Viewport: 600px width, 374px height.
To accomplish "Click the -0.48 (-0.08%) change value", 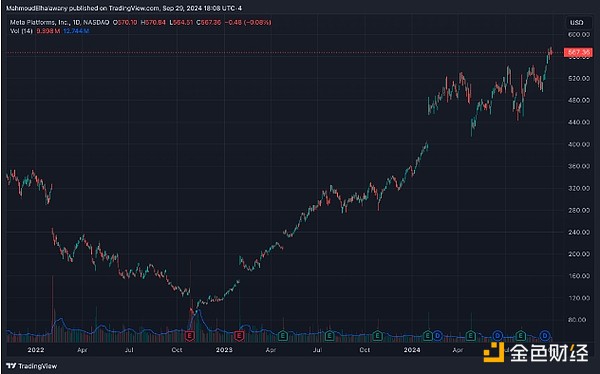I will coord(248,23).
